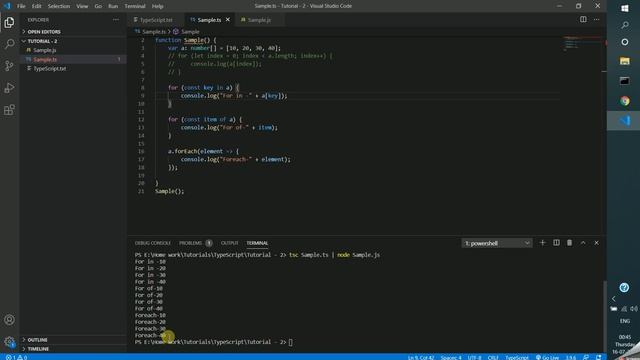This screenshot has width=640, height=360.
Task: Change indentation via Spaces: 4 status
Action: click(x=451, y=357)
